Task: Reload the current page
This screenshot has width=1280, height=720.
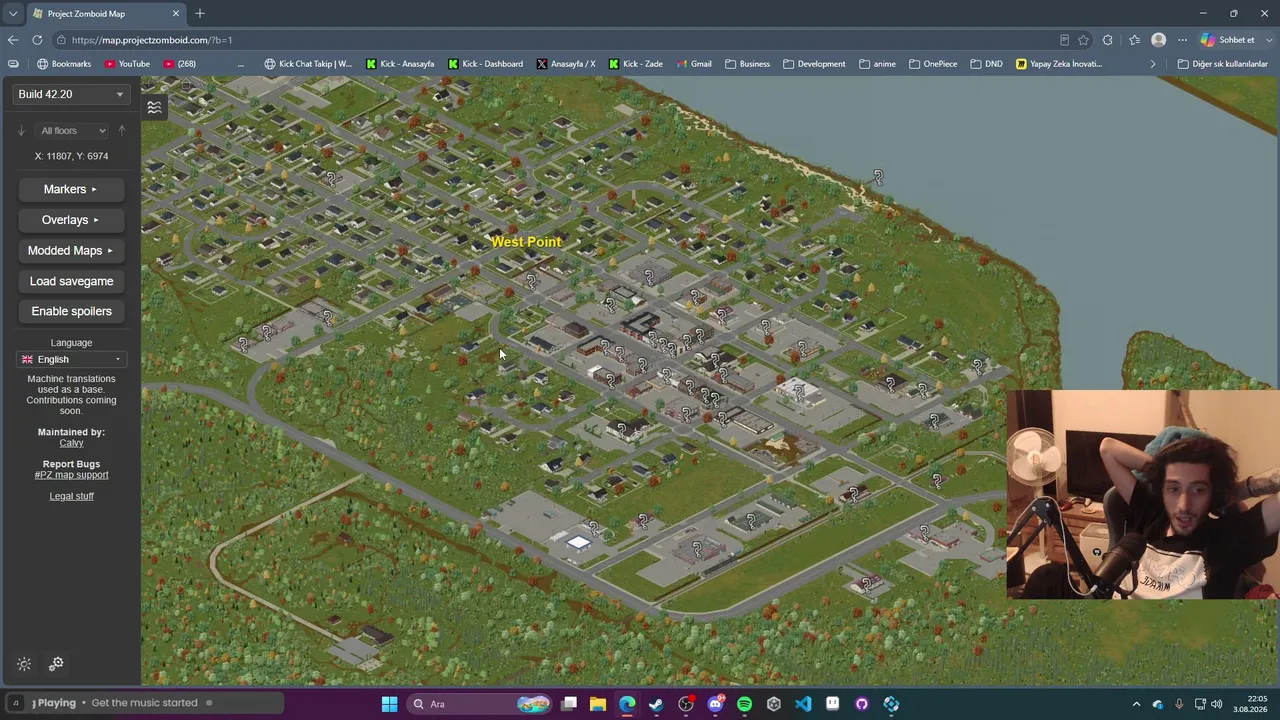Action: (37, 40)
